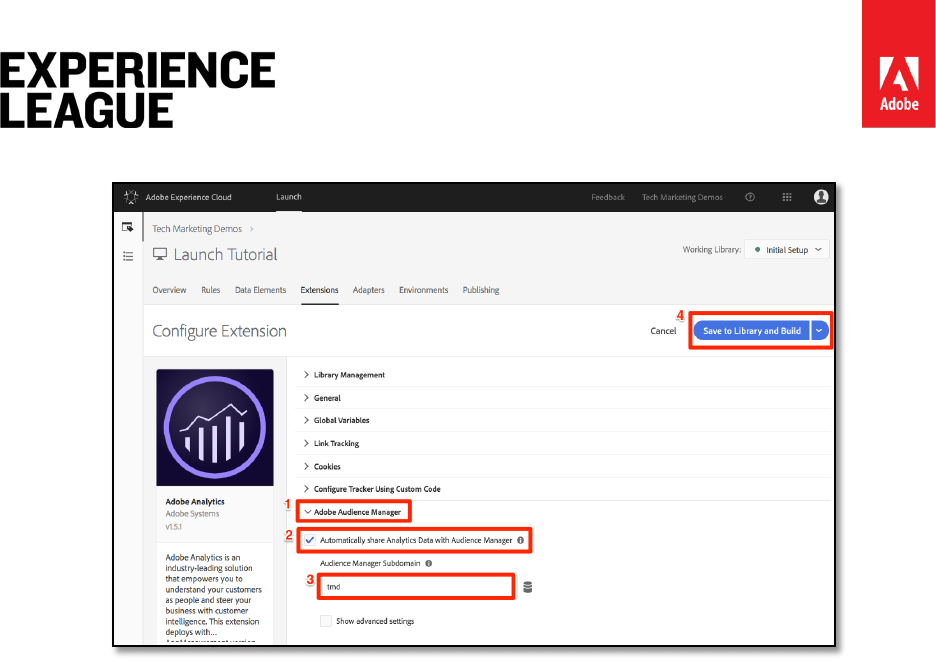Uncheck Automatically share Analytics Data checkbox
The image size is (936, 661).
pyautogui.click(x=310, y=540)
